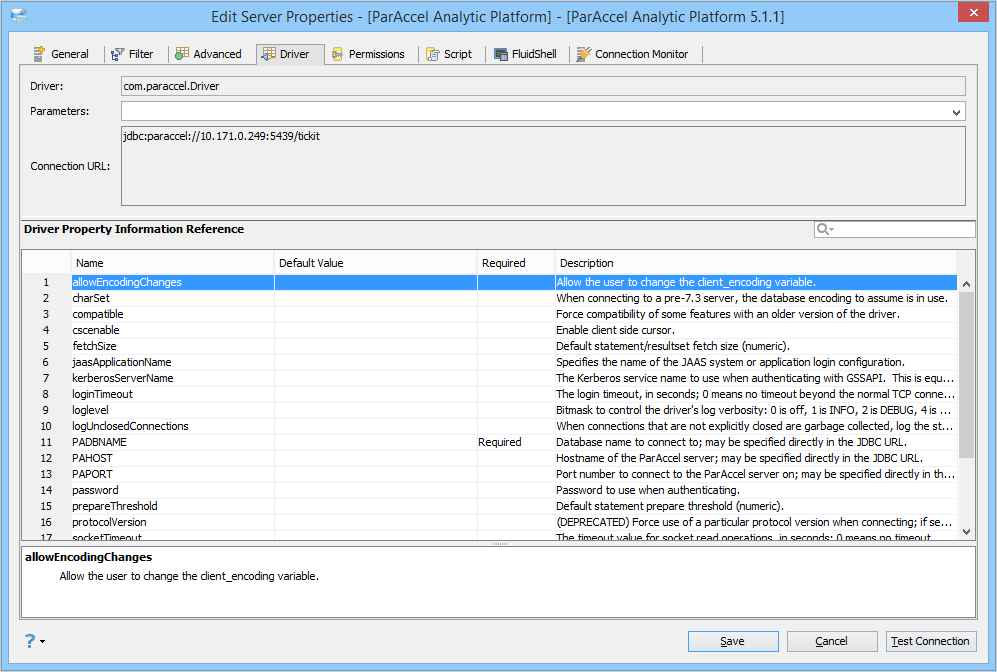Select the prepareThreshold property row
Viewport: 997px width, 672px height.
490,506
